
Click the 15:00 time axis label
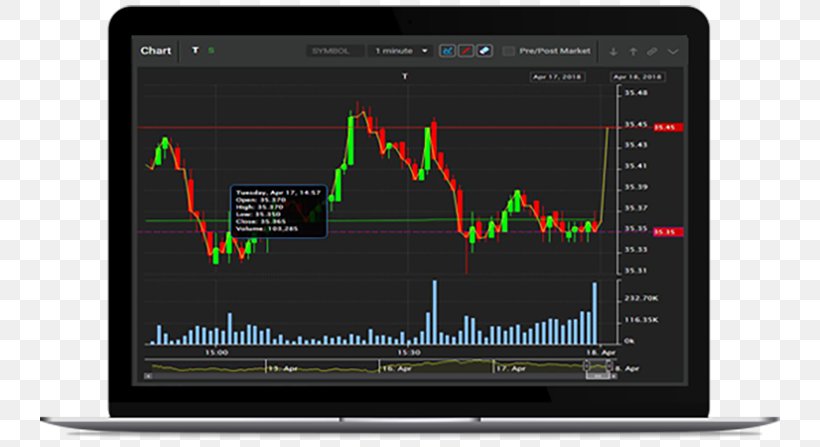(217, 352)
